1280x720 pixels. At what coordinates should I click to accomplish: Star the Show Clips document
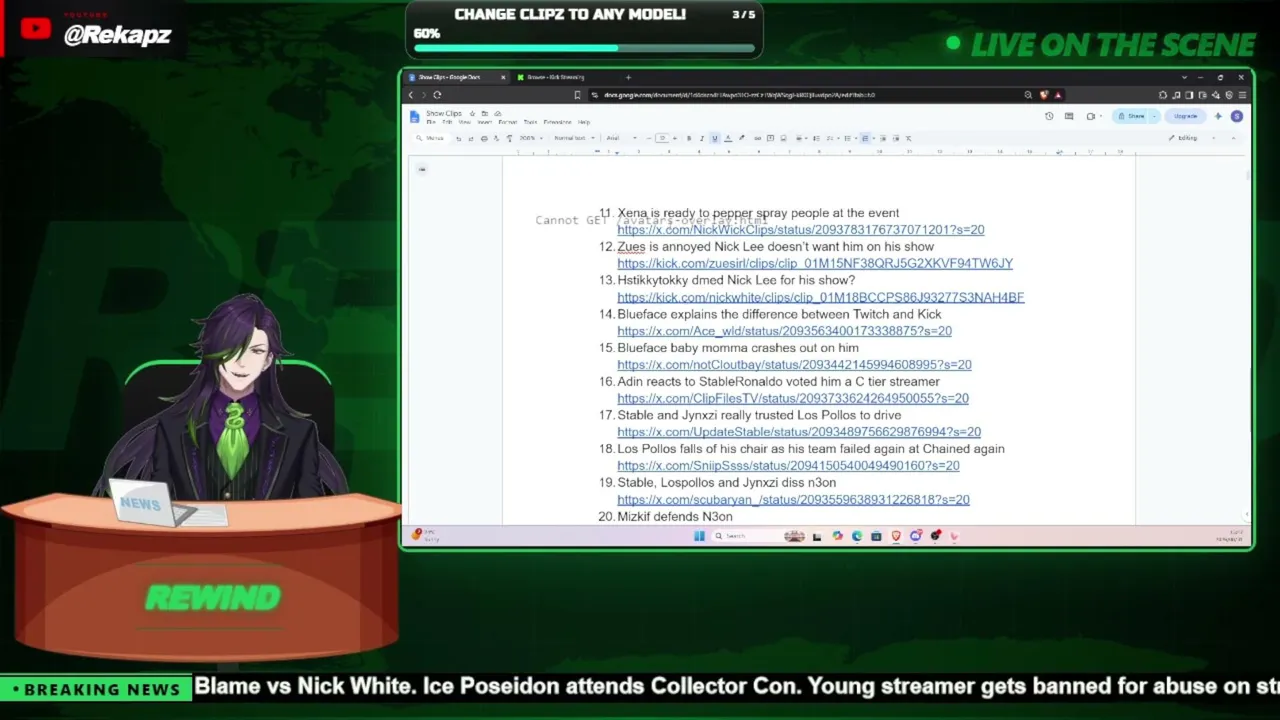(472, 113)
